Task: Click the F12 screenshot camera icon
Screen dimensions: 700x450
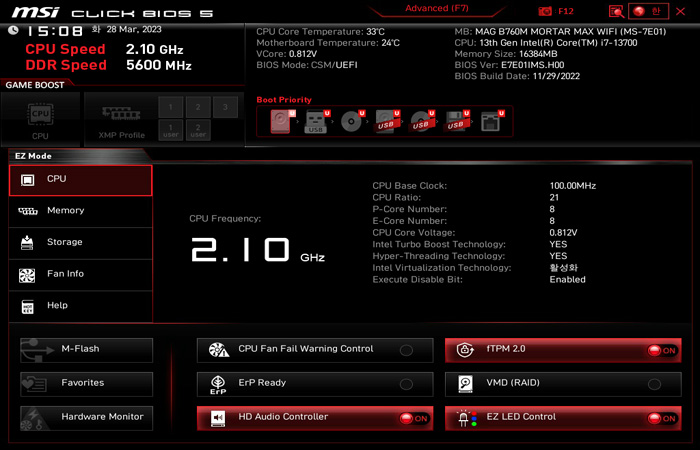Action: [545, 11]
